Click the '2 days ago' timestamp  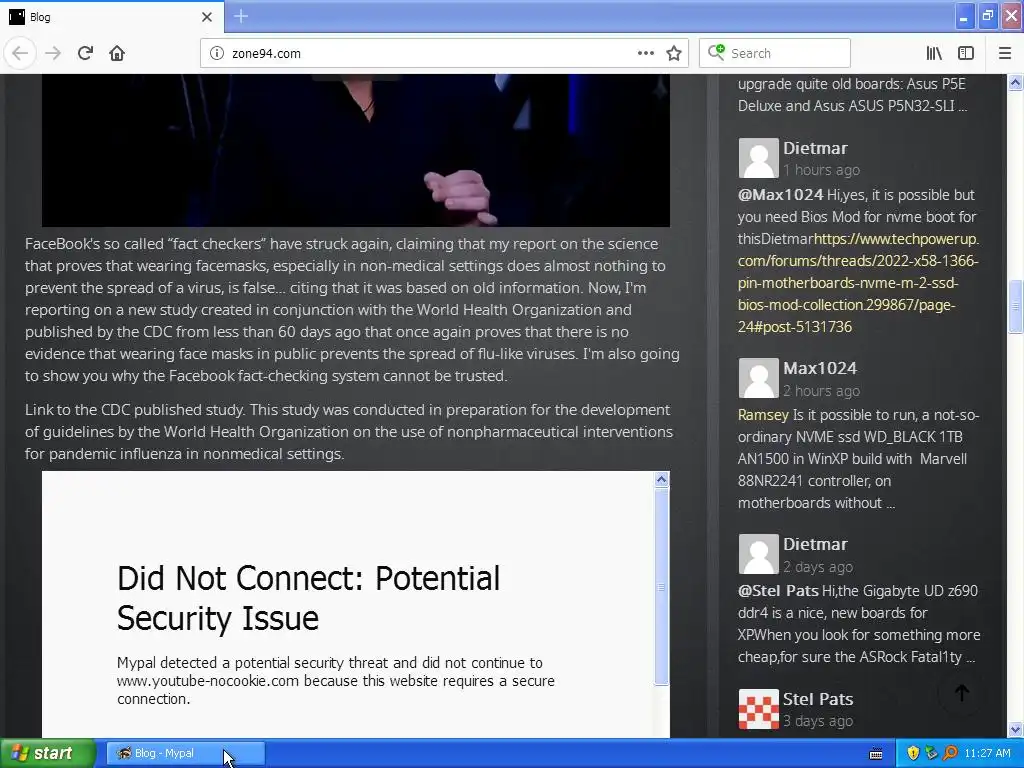click(818, 567)
